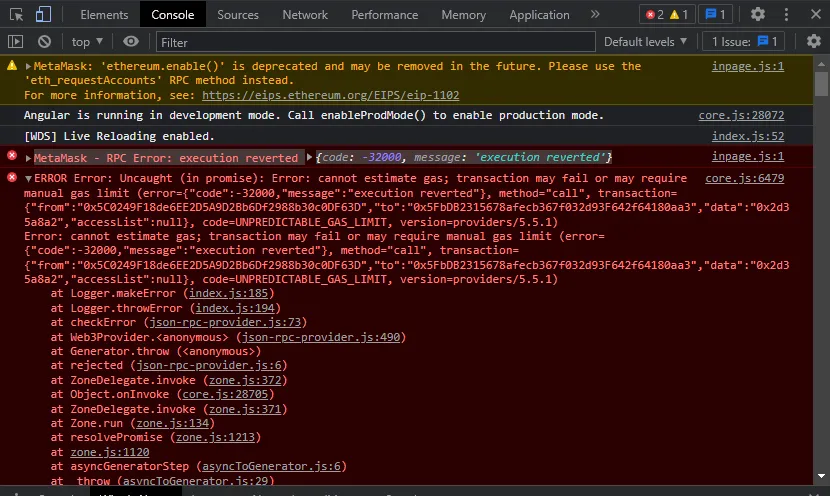The height and width of the screenshot is (496, 830).
Task: Open core.js:6479 source link
Action: click(x=744, y=178)
